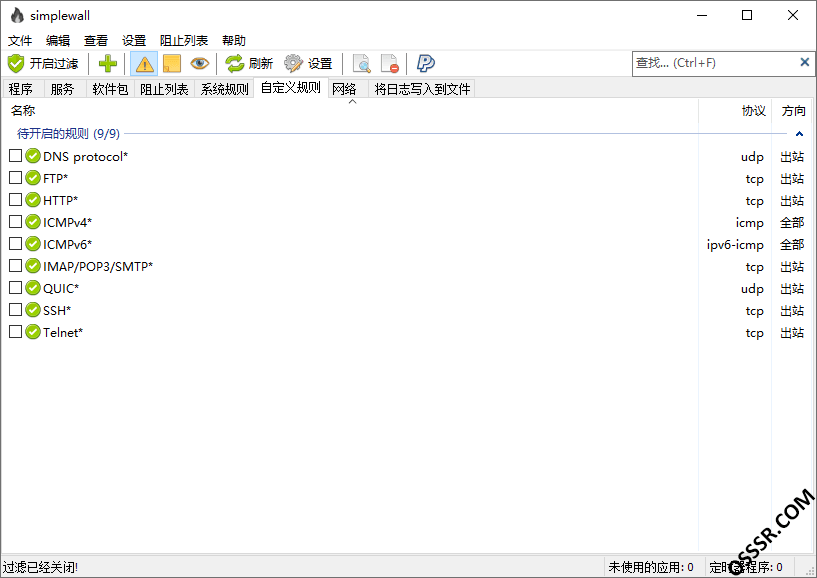Viewport: 817px width, 578px height.
Task: Click green check icon of ICMPv4 rule
Action: point(33,222)
